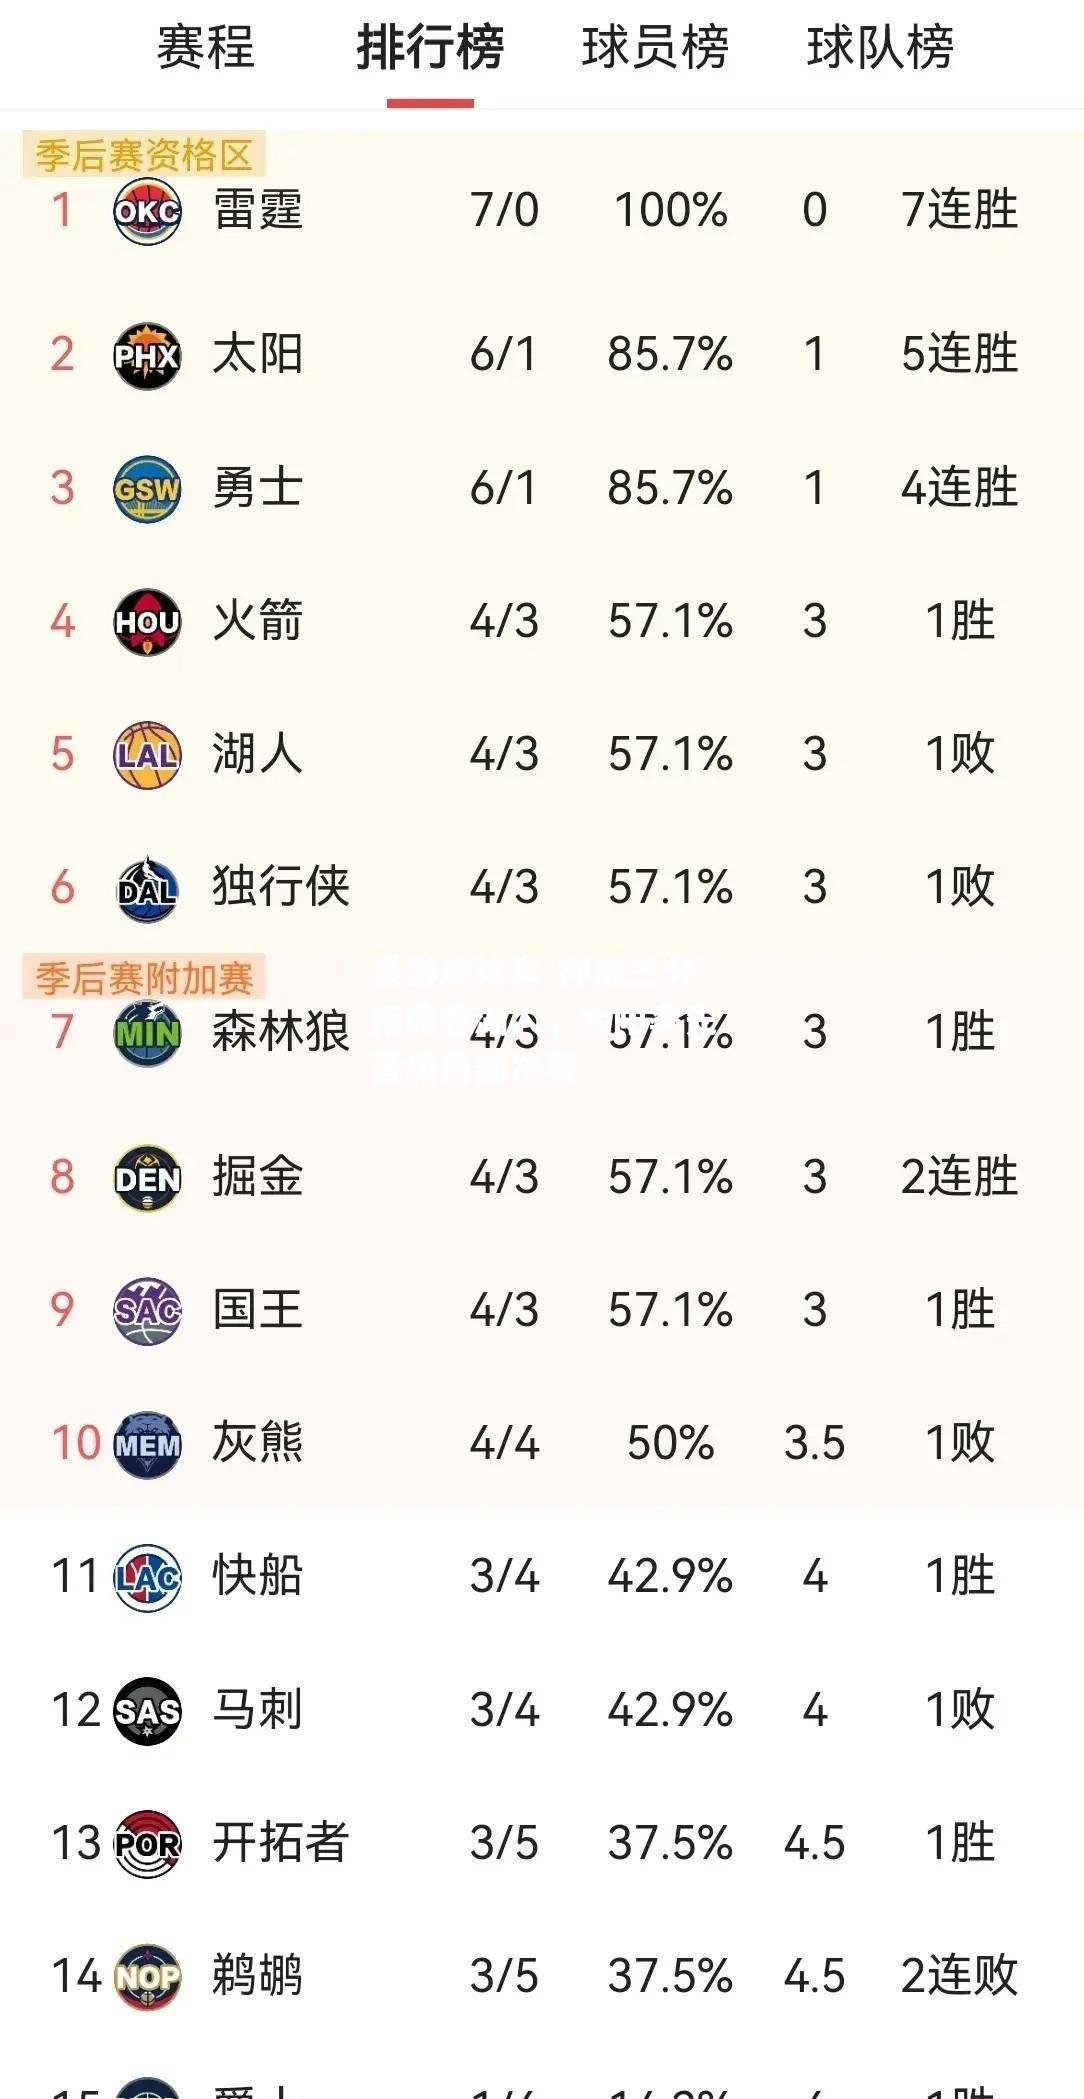Switch to the 球员榜 tab
Screen dimensions: 1084x2099
point(655,48)
